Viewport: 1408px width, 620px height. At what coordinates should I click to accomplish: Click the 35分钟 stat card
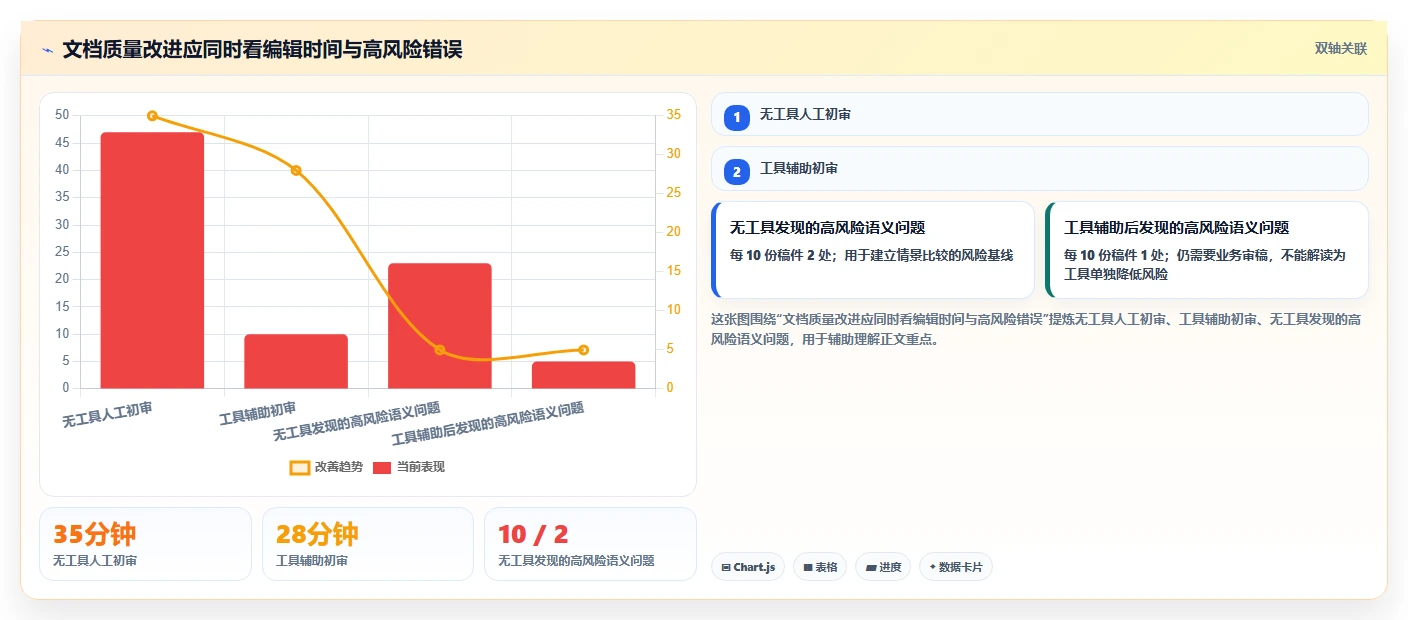point(145,544)
